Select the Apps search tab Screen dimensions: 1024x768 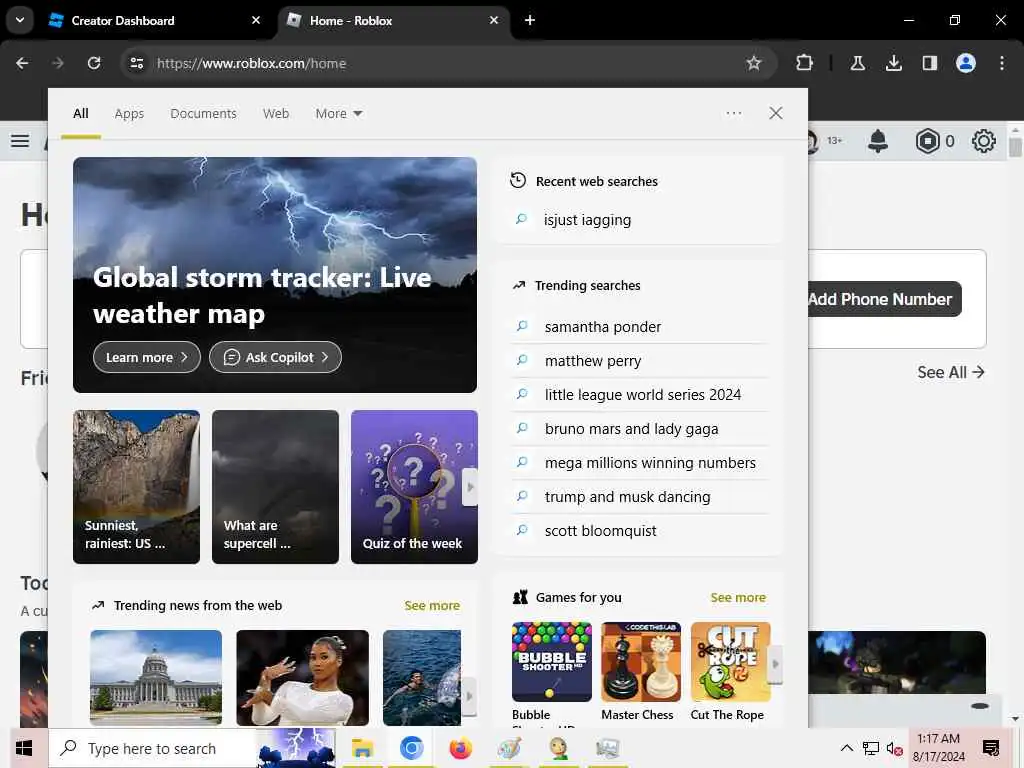[x=129, y=114]
